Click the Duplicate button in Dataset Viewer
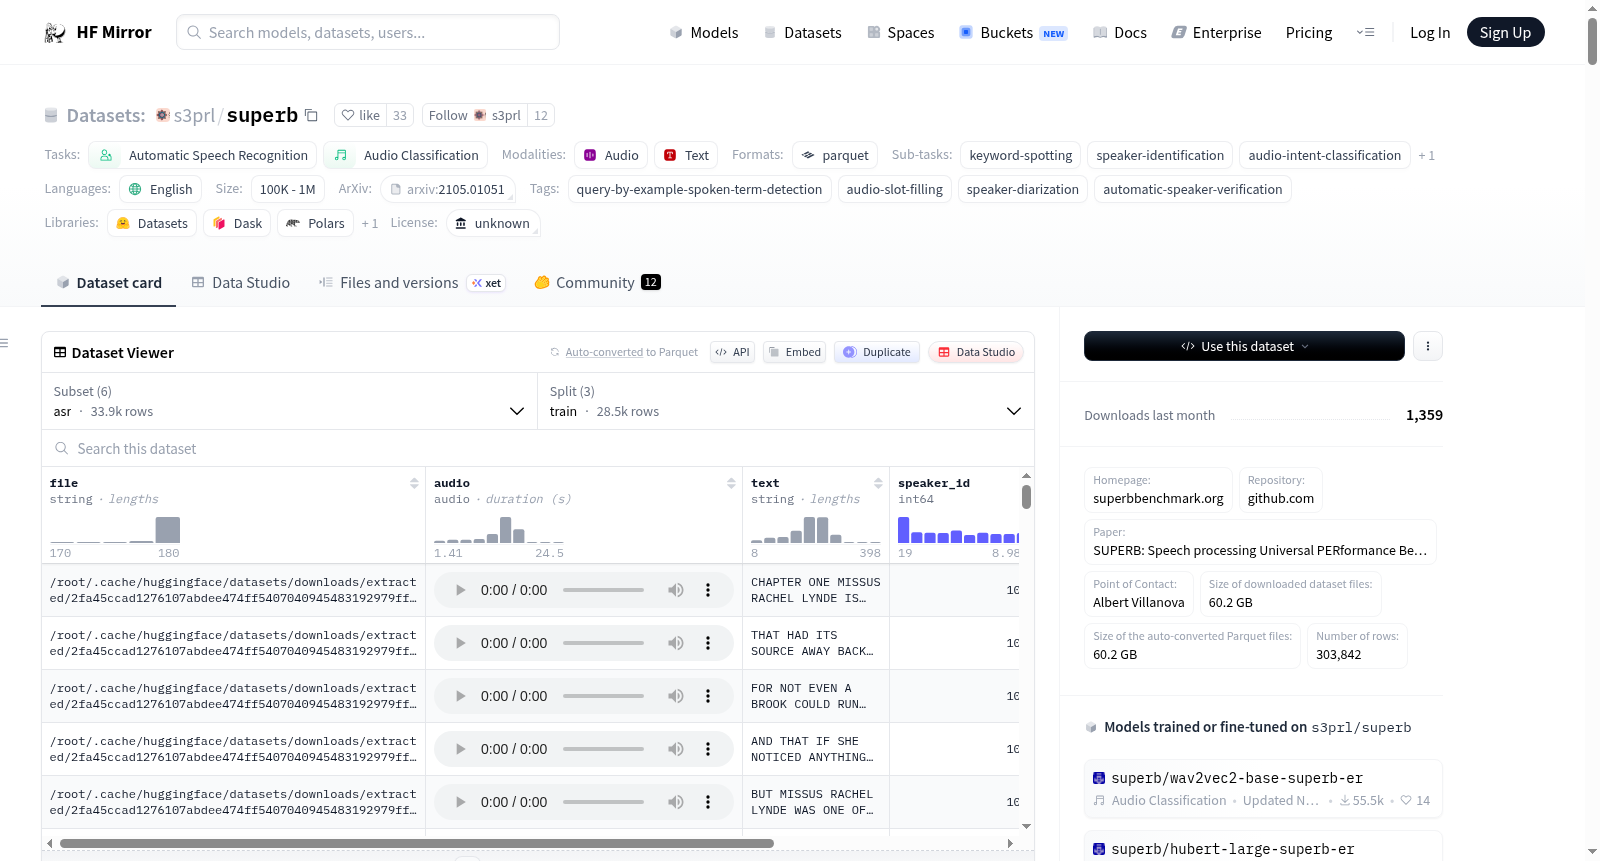The width and height of the screenshot is (1600, 861). pyautogui.click(x=877, y=352)
